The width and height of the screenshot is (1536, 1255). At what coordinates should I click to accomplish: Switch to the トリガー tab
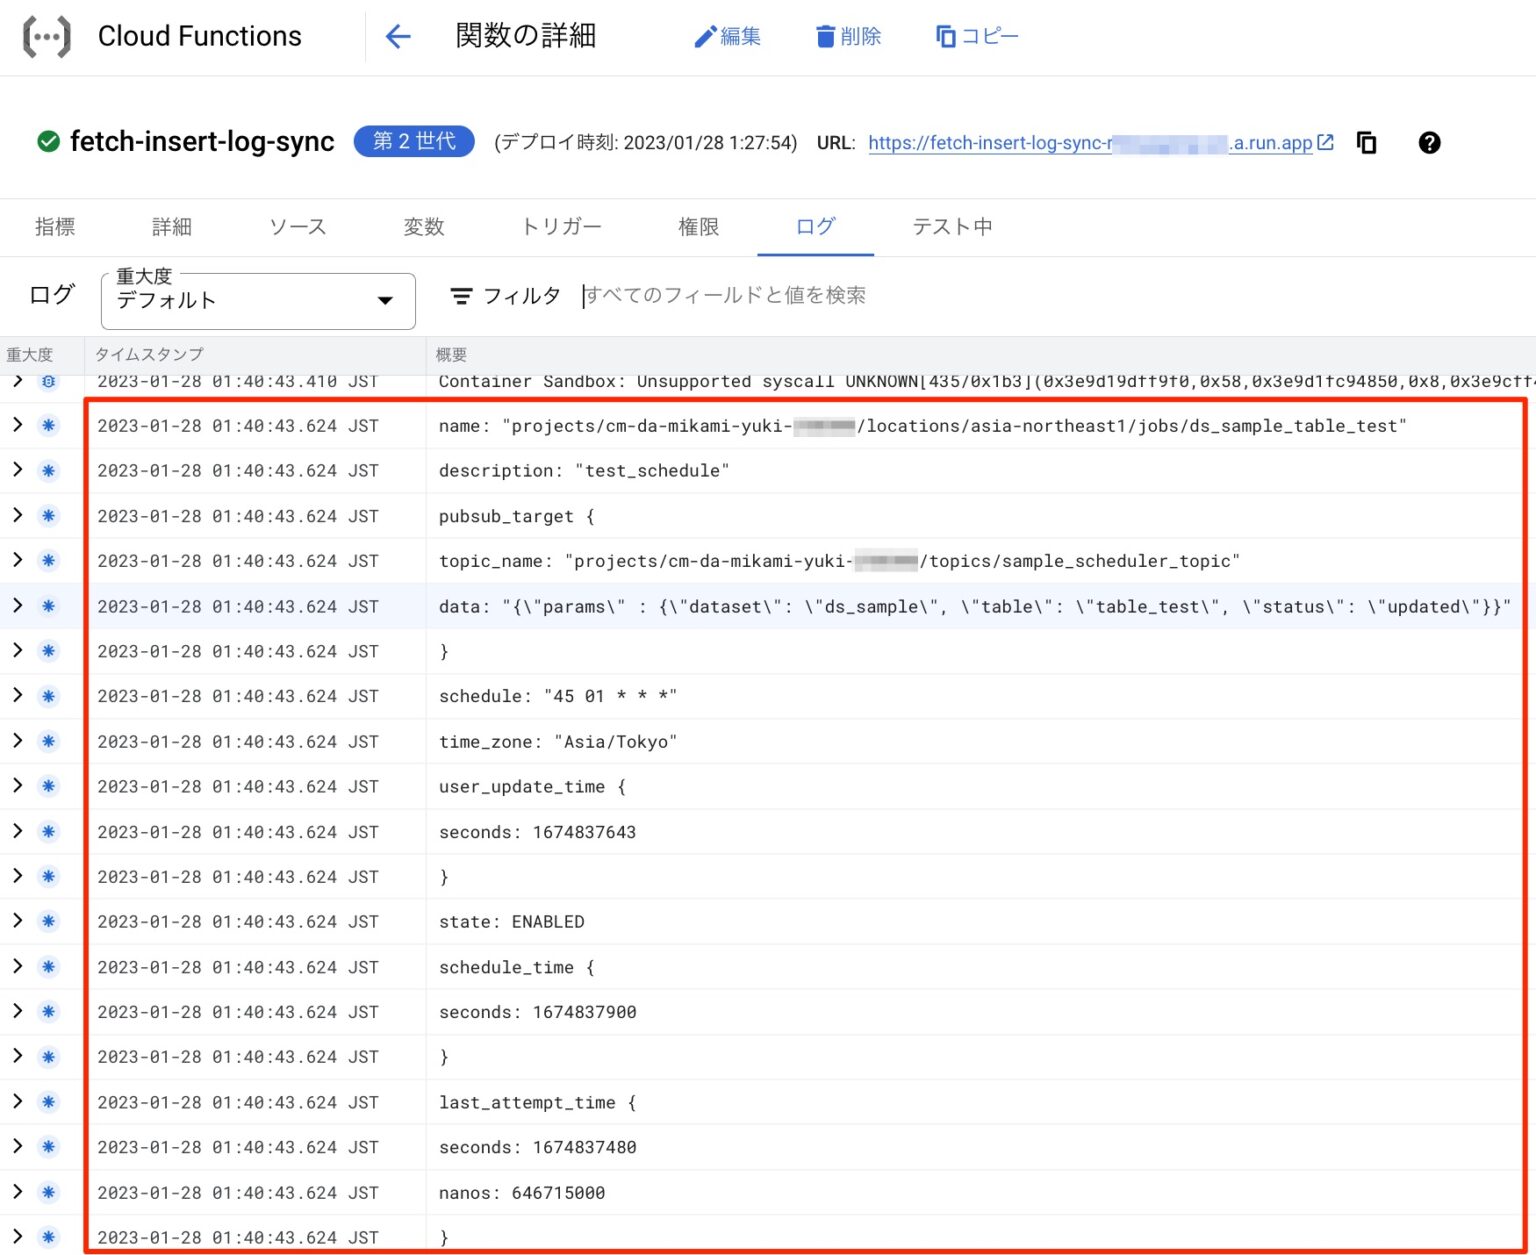click(x=561, y=227)
